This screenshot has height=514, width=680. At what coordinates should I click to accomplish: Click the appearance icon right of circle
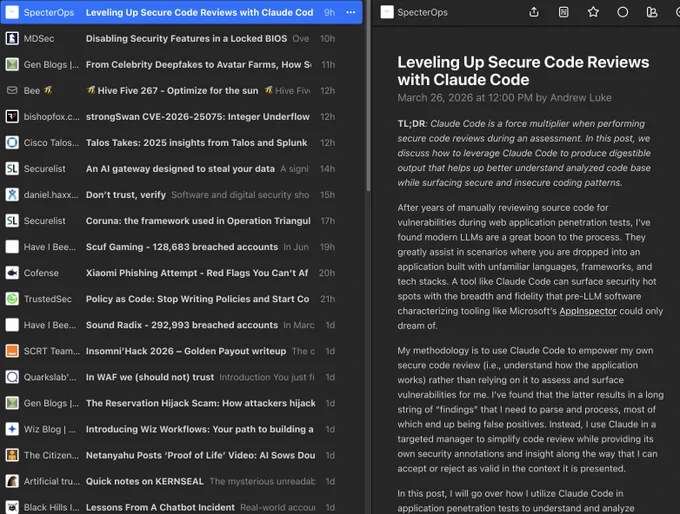pos(652,12)
